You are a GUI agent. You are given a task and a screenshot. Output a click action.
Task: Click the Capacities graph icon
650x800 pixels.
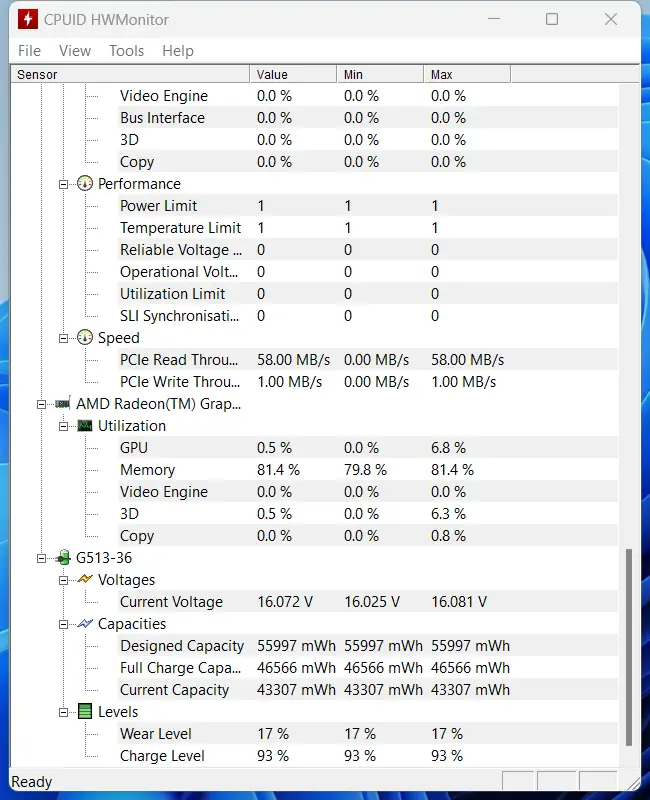[x=85, y=624]
